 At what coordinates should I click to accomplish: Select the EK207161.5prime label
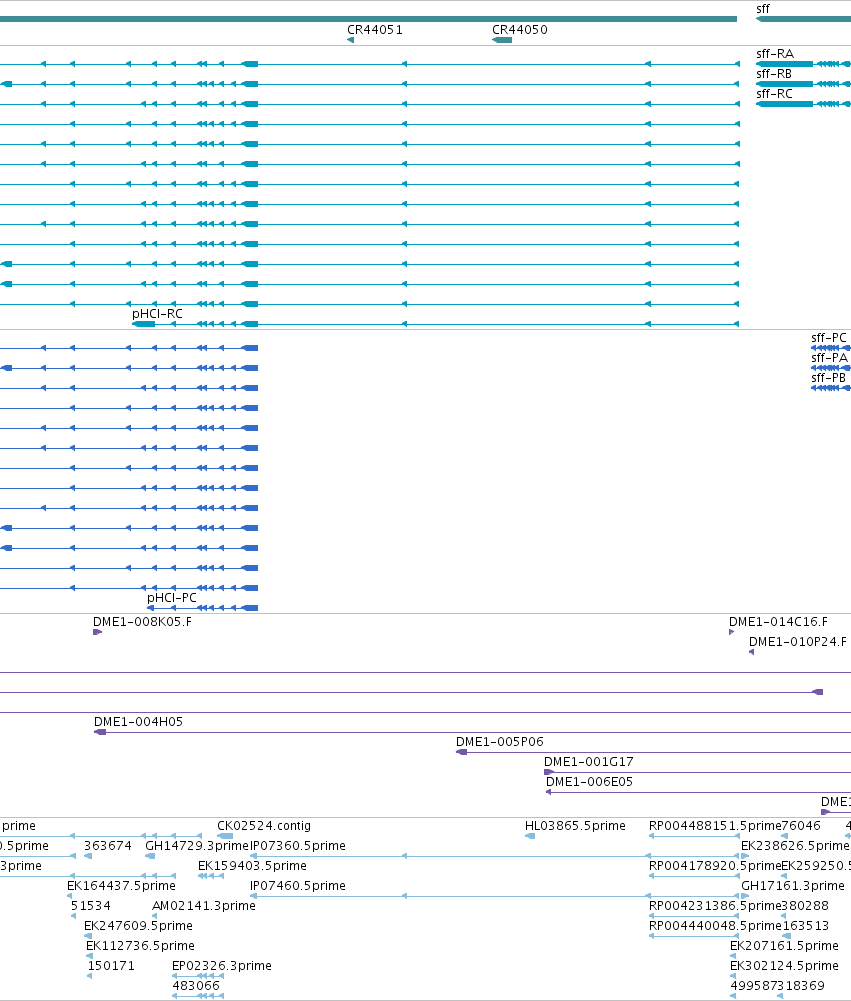pyautogui.click(x=785, y=946)
